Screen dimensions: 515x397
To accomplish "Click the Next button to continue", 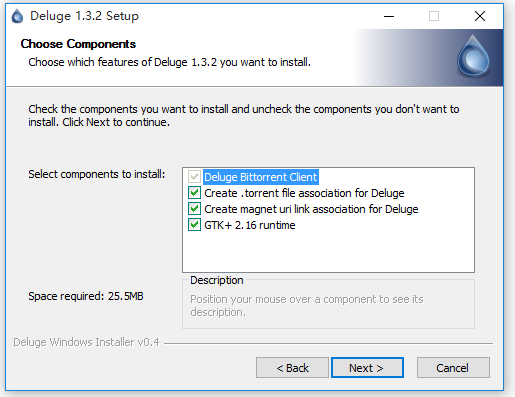I will pyautogui.click(x=367, y=368).
